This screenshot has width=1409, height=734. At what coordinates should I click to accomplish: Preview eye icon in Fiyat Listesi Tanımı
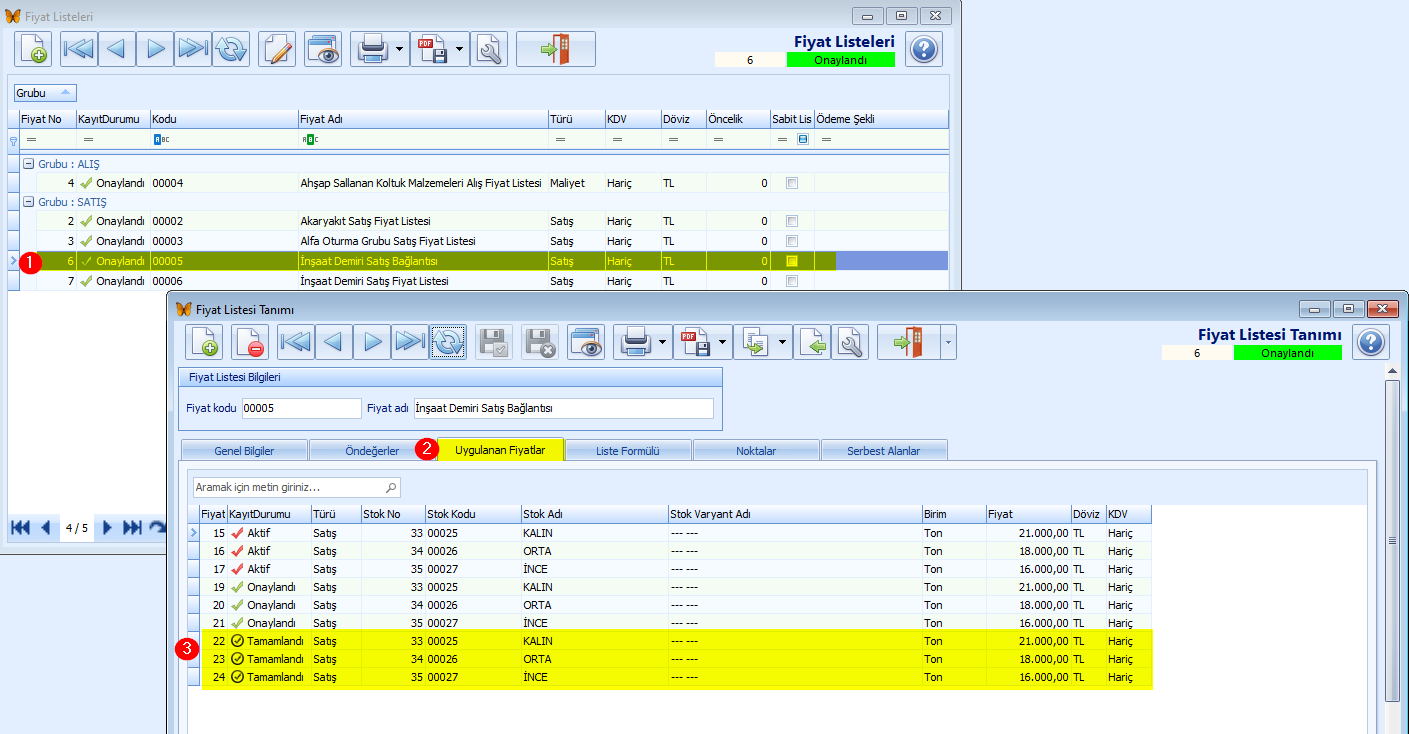click(x=586, y=342)
